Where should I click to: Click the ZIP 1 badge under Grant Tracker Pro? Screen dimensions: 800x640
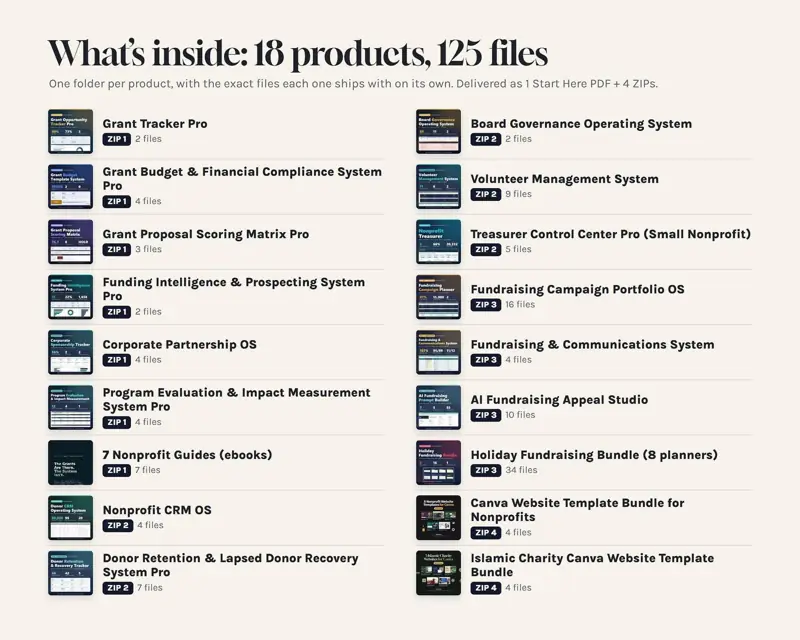pos(116,139)
